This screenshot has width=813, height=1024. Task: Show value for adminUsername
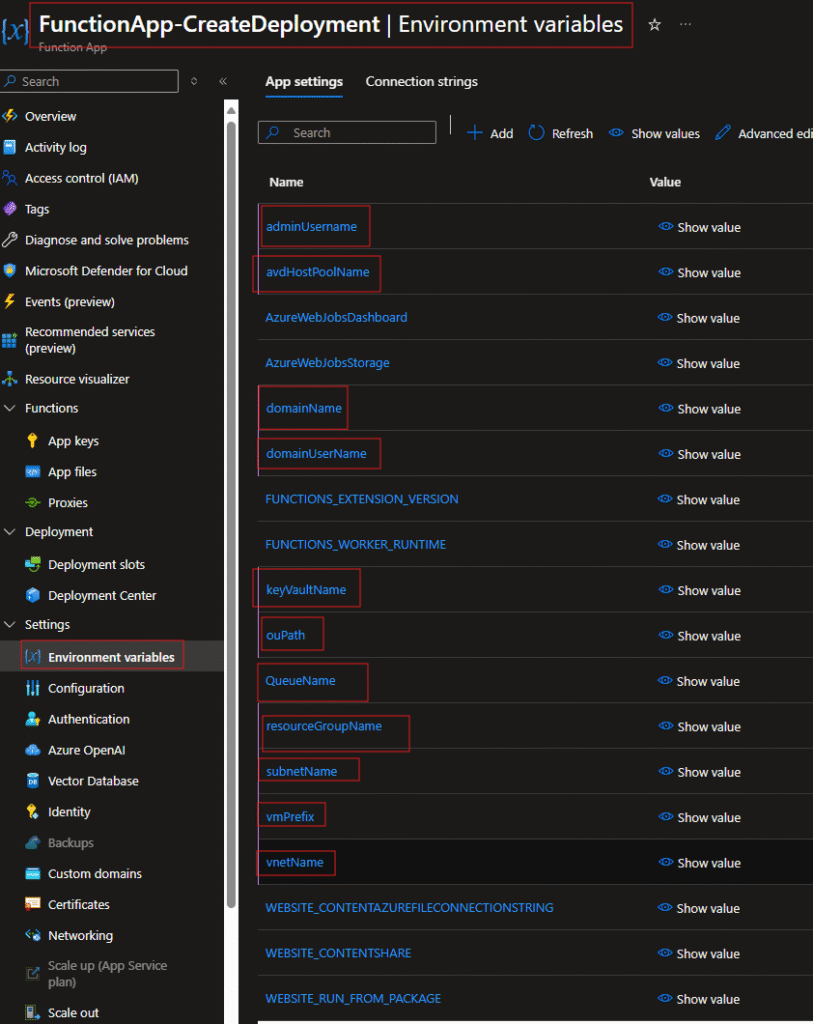coord(699,227)
